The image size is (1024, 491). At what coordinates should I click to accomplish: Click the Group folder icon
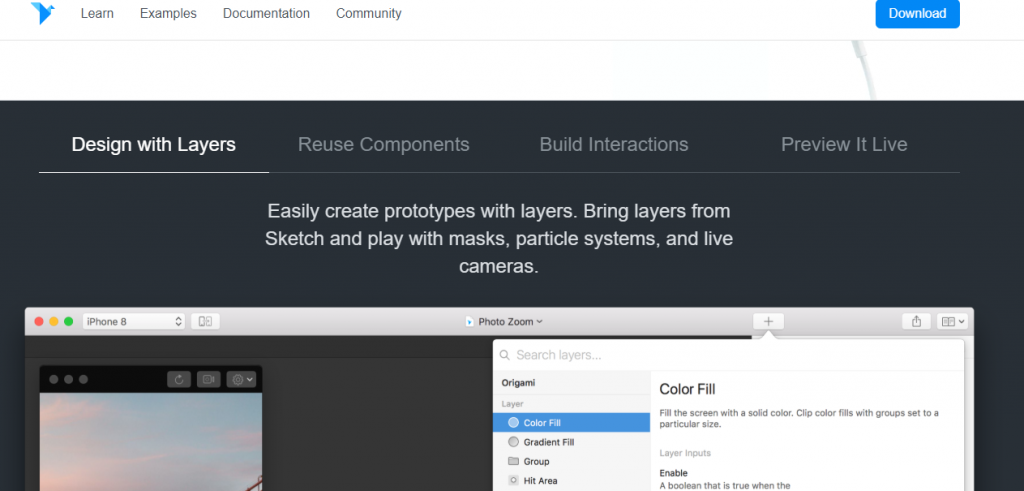(x=513, y=461)
